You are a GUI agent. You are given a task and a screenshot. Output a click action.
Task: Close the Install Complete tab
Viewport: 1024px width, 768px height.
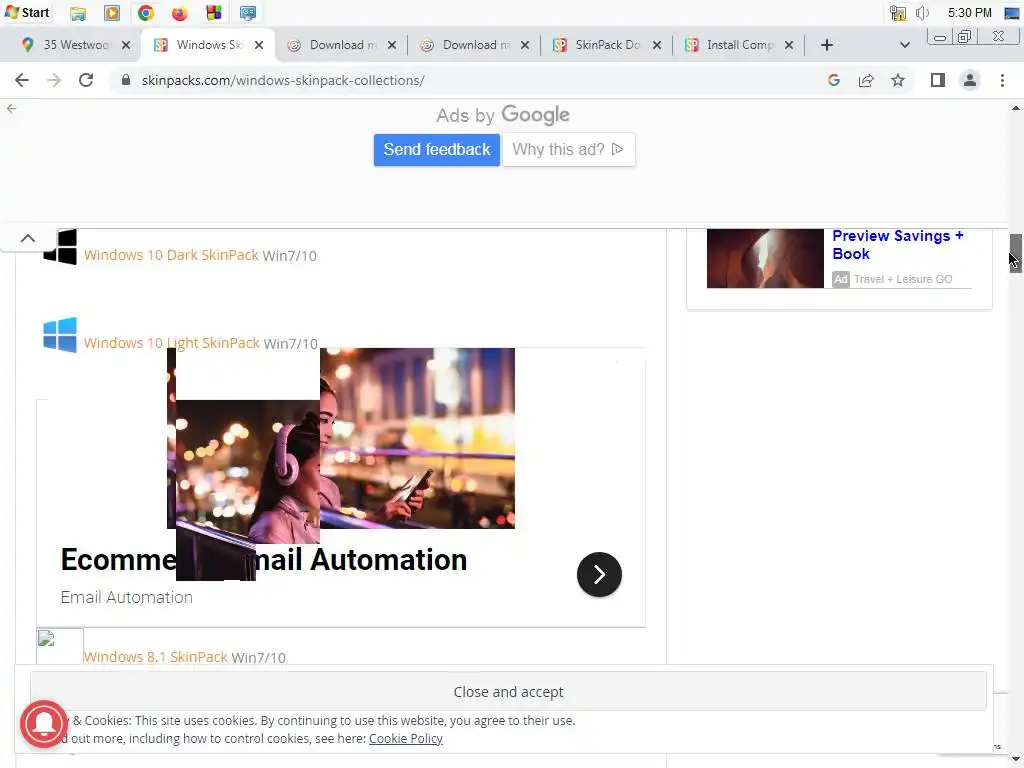click(x=789, y=45)
